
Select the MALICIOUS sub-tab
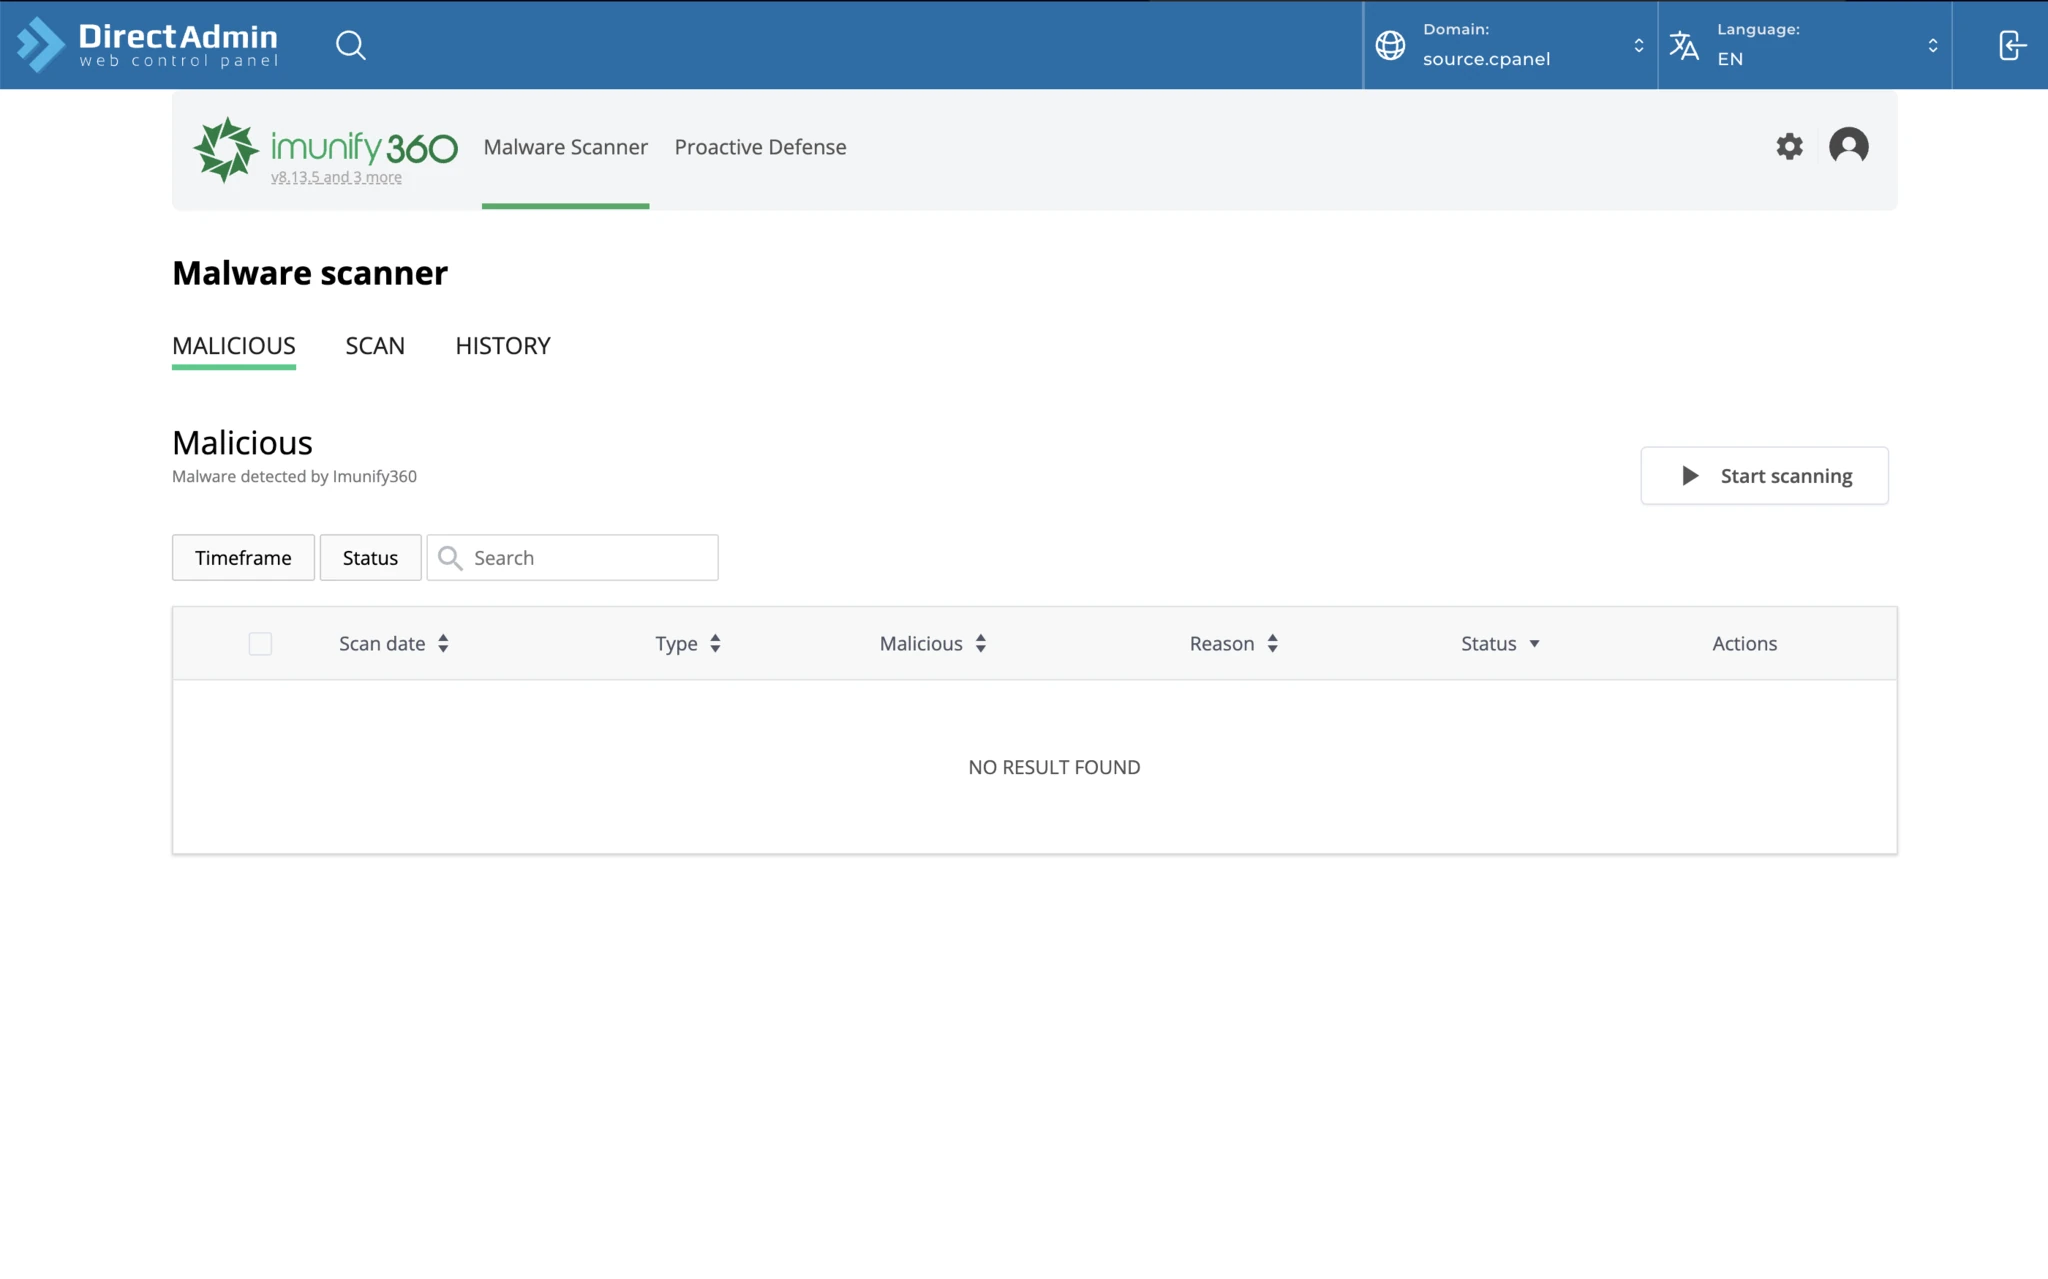234,346
